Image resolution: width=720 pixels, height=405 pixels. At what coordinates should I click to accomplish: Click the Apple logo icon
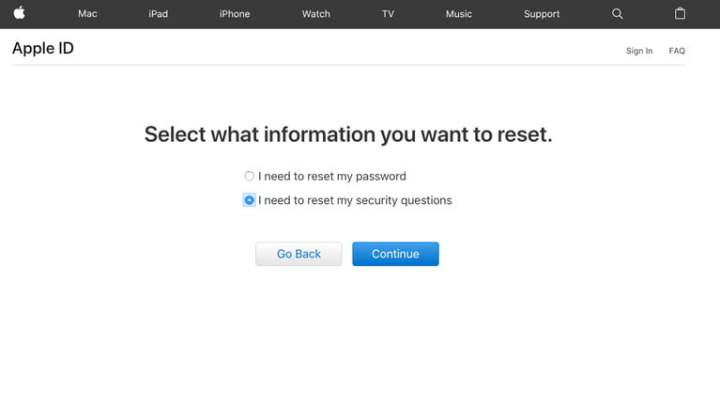pyautogui.click(x=19, y=13)
